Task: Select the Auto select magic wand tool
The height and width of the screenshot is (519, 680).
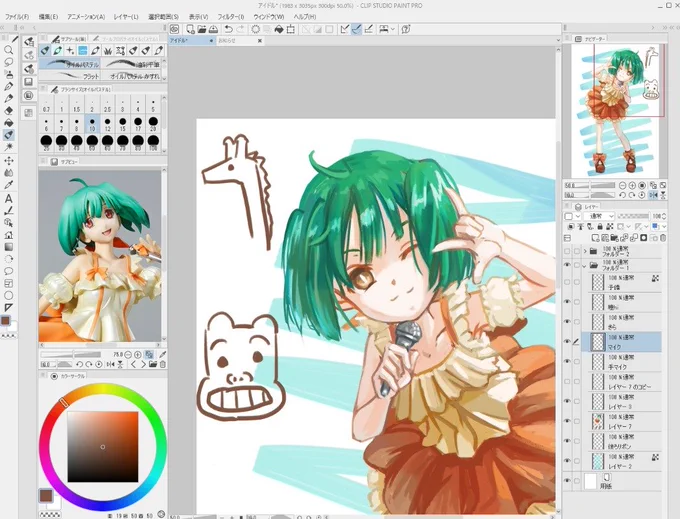Action: [8, 147]
